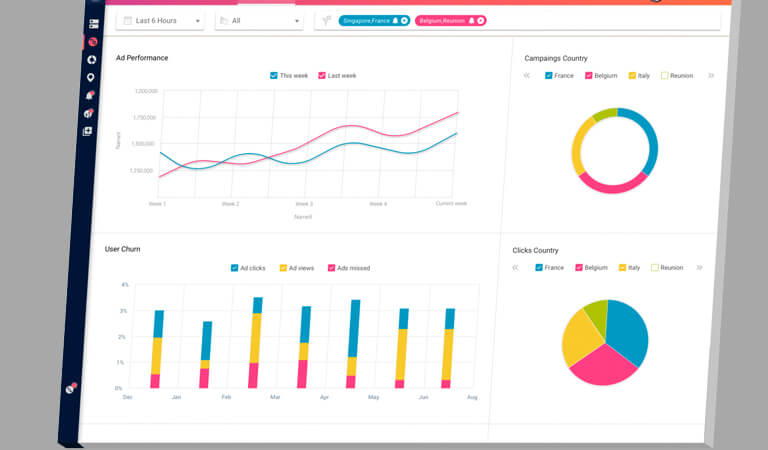Toggle the This week checkbox

tap(273, 75)
